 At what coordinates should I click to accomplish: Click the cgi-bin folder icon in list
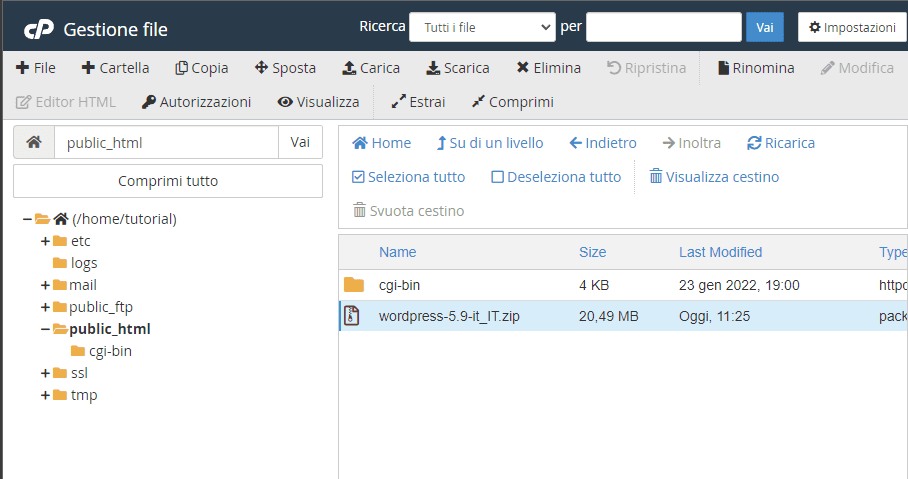point(354,284)
